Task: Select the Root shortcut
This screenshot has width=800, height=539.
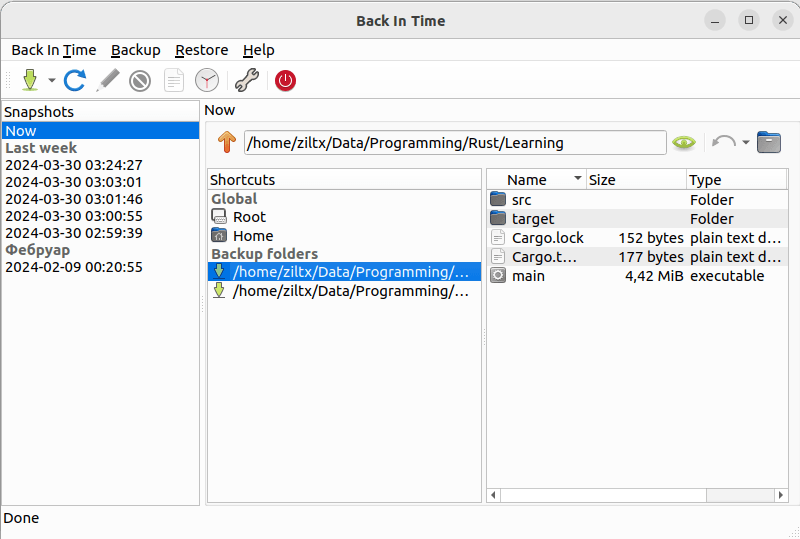Action: (249, 217)
